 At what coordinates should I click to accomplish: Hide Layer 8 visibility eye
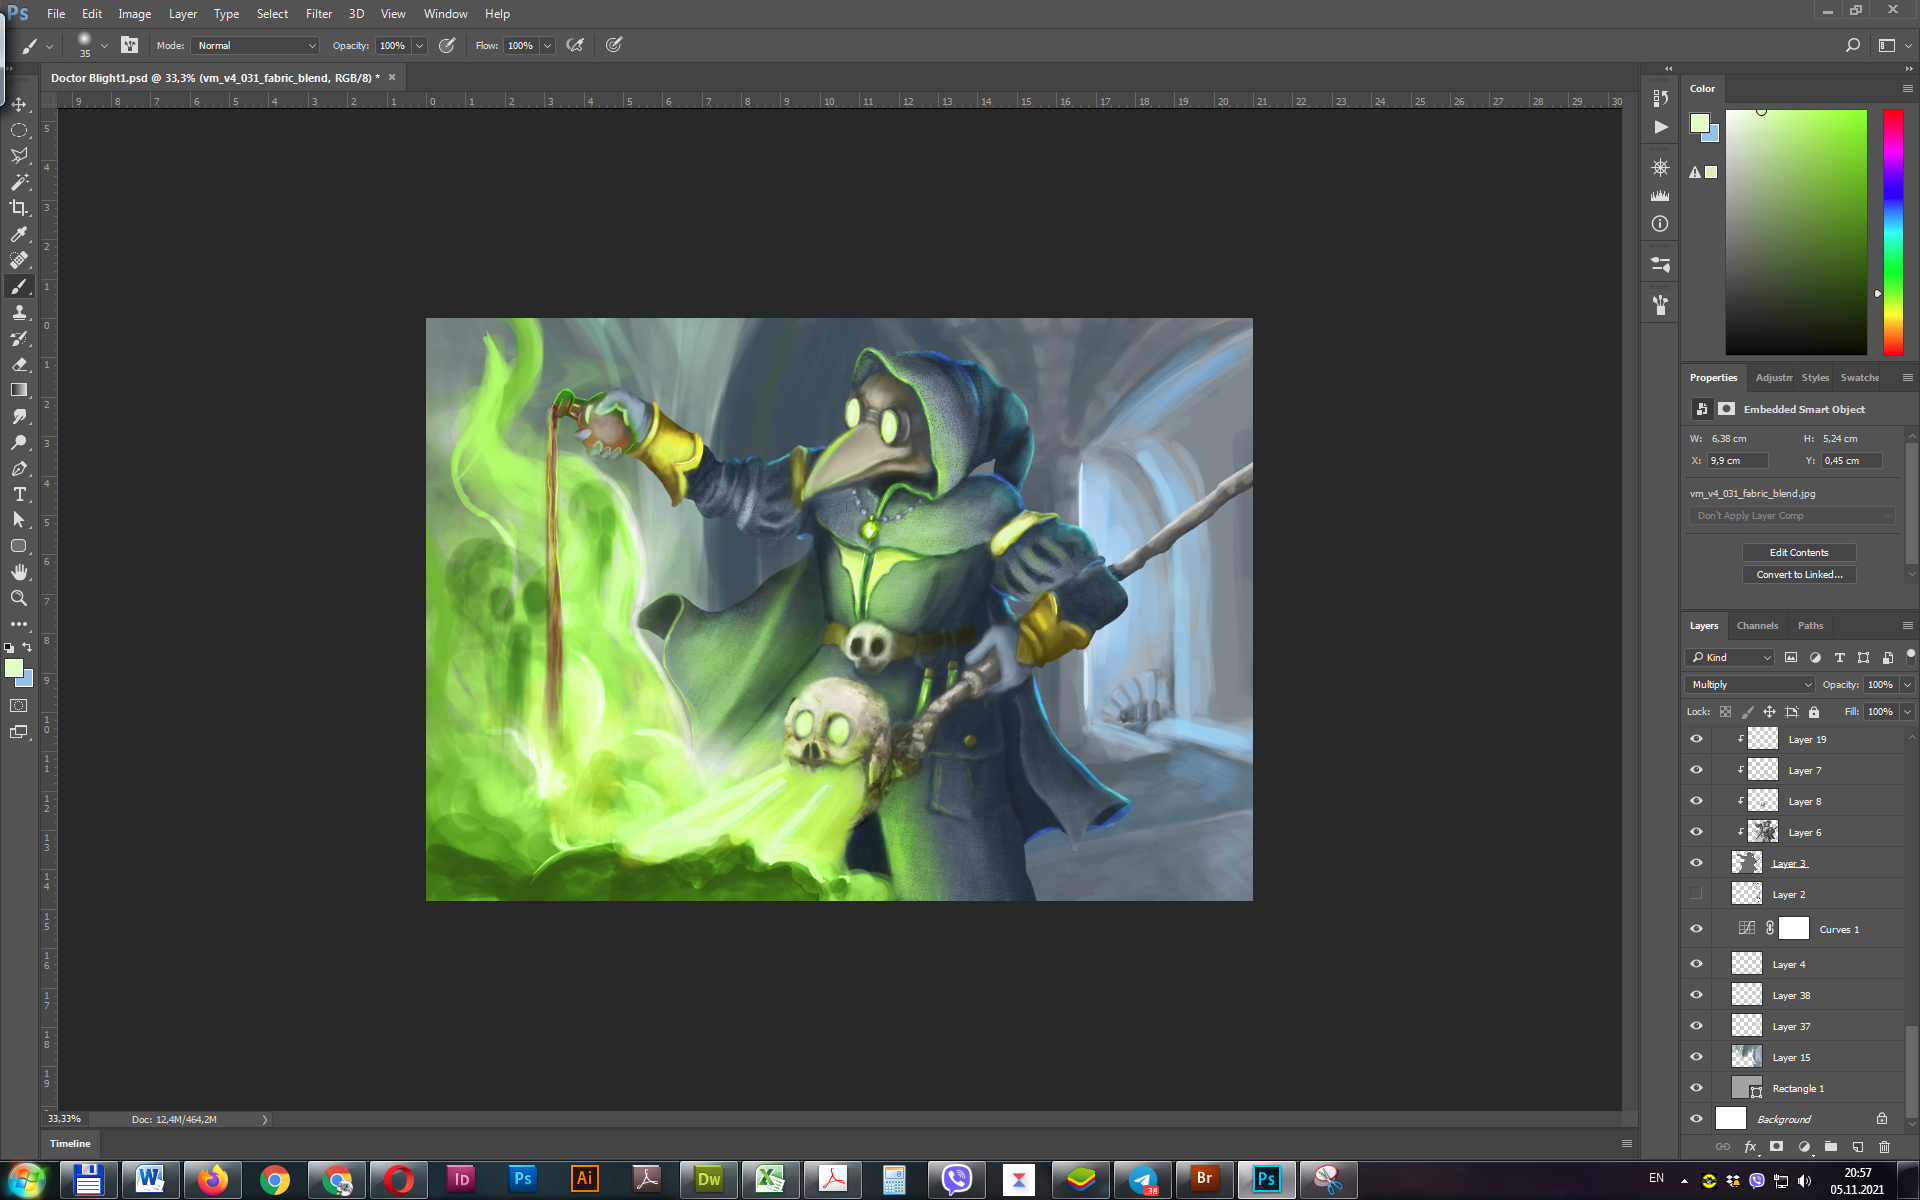click(1696, 802)
